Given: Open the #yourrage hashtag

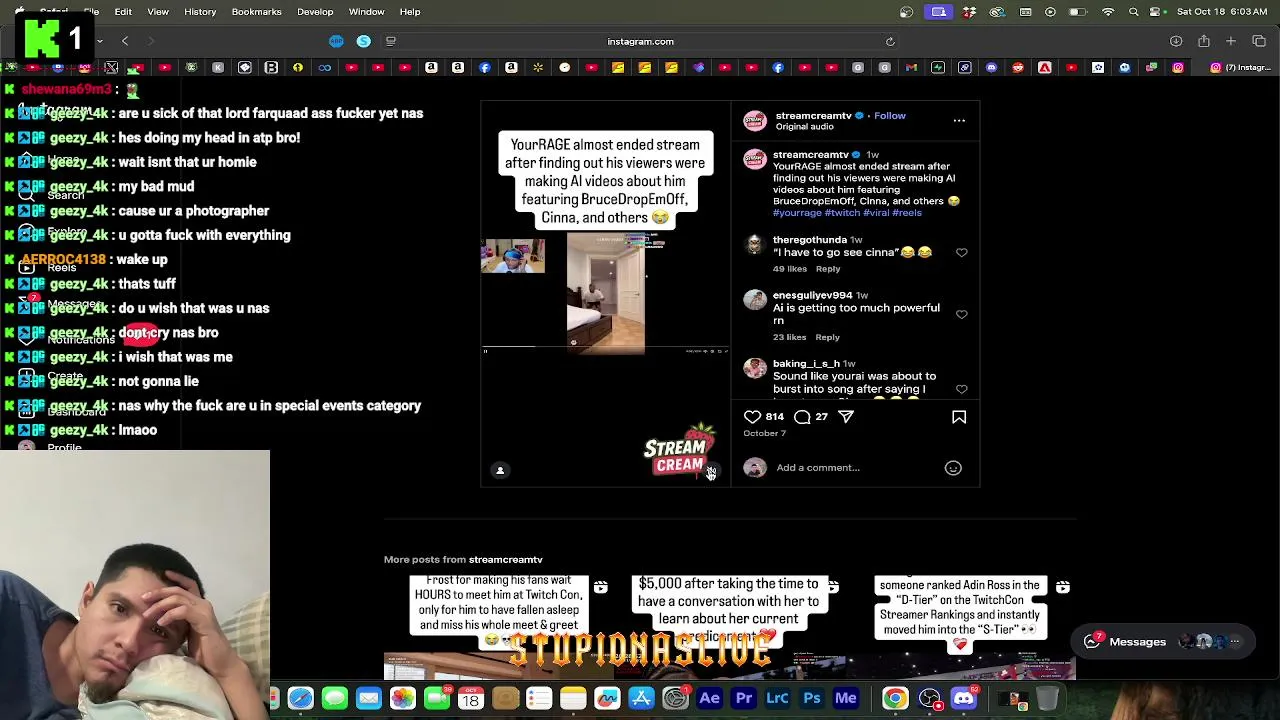Looking at the screenshot, I should [797, 213].
